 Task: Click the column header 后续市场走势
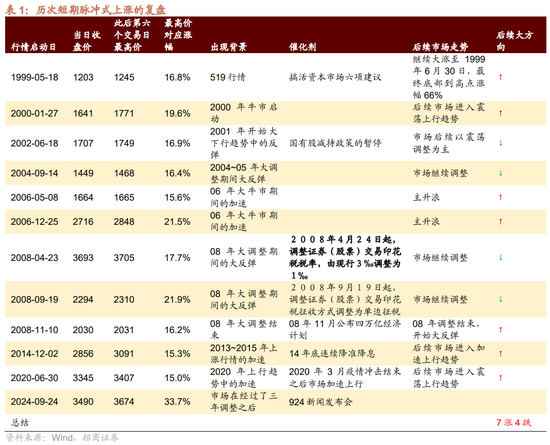click(440, 47)
